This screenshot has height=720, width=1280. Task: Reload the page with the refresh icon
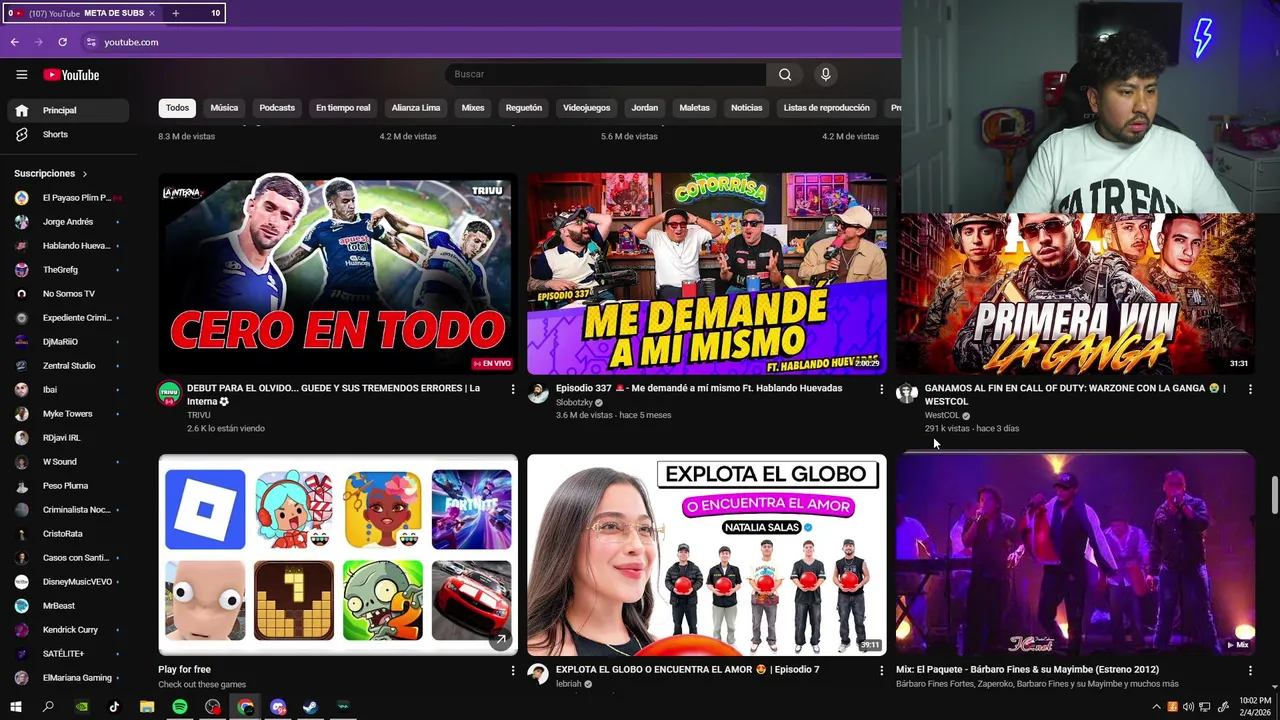(62, 42)
